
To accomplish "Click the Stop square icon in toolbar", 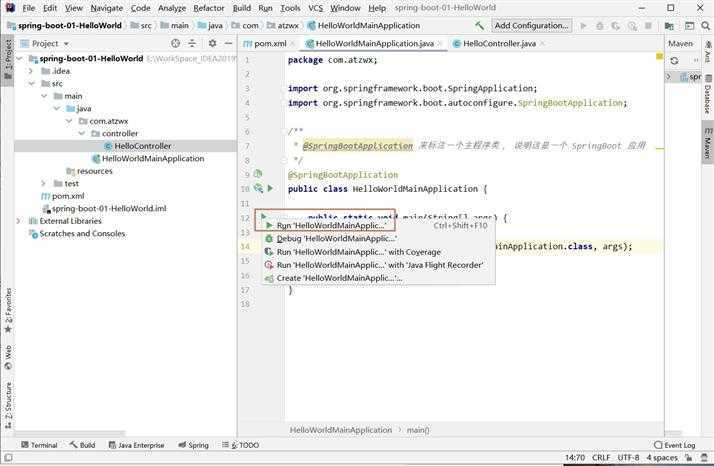I will pyautogui.click(x=648, y=26).
